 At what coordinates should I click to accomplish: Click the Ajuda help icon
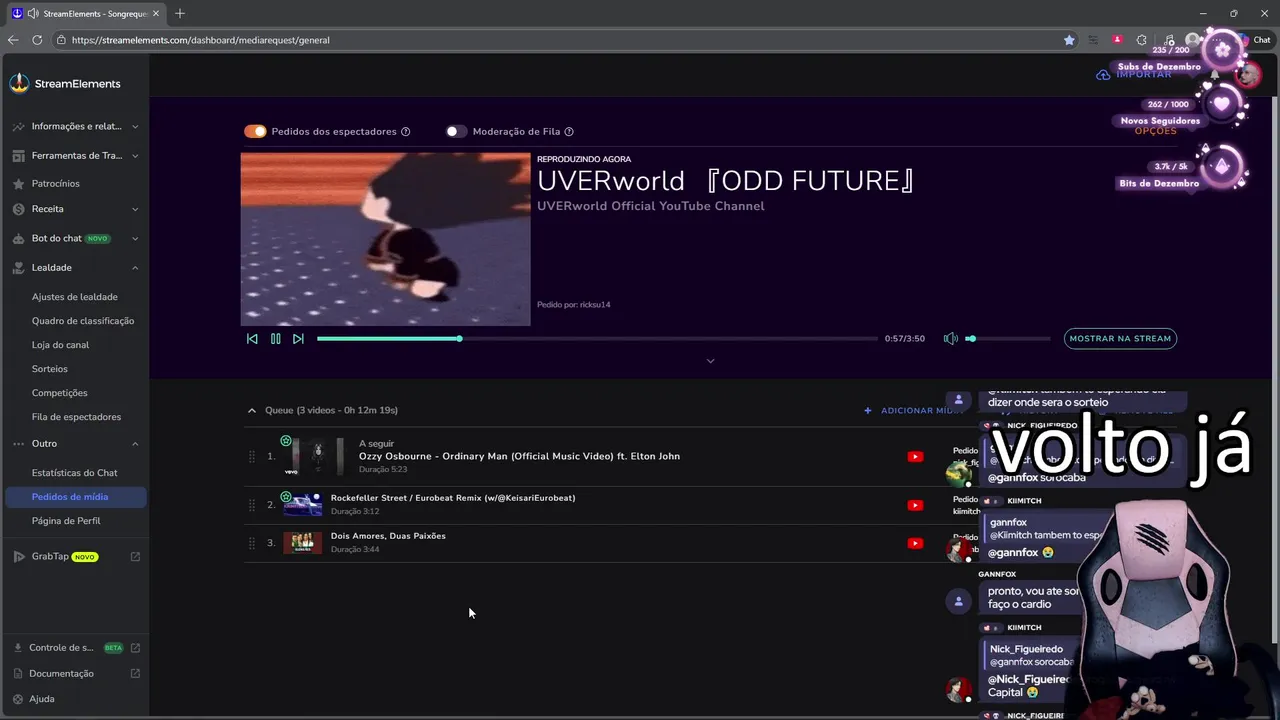coord(19,699)
